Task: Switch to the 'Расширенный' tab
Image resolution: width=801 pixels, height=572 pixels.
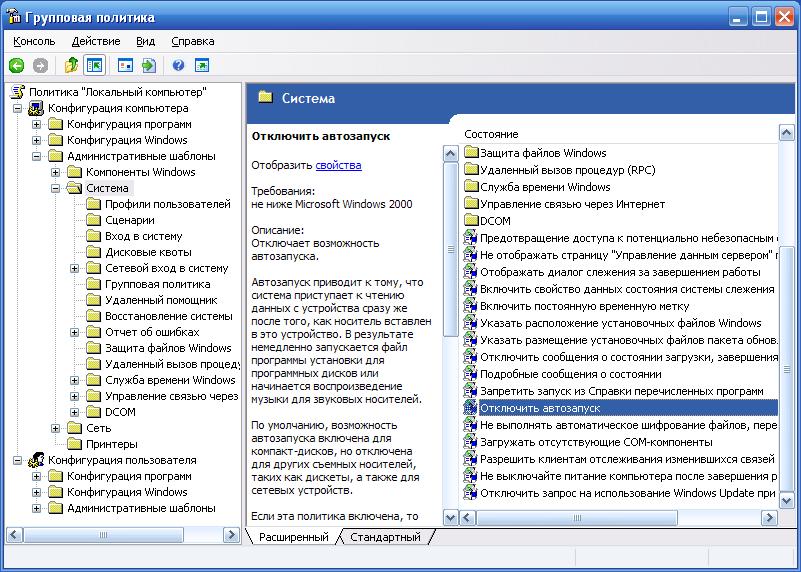Action: coord(293,537)
